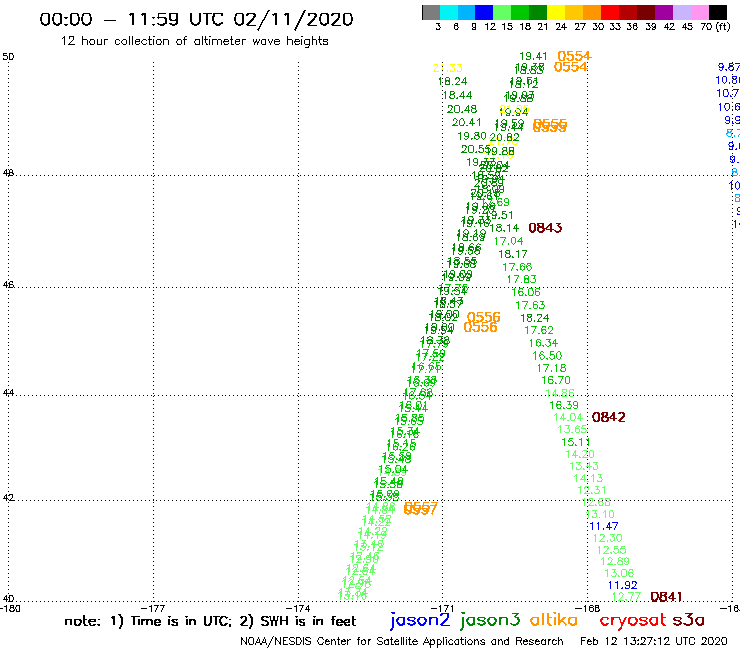Select the purple swatch in the color scale
740x650 pixels.
[x=664, y=12]
